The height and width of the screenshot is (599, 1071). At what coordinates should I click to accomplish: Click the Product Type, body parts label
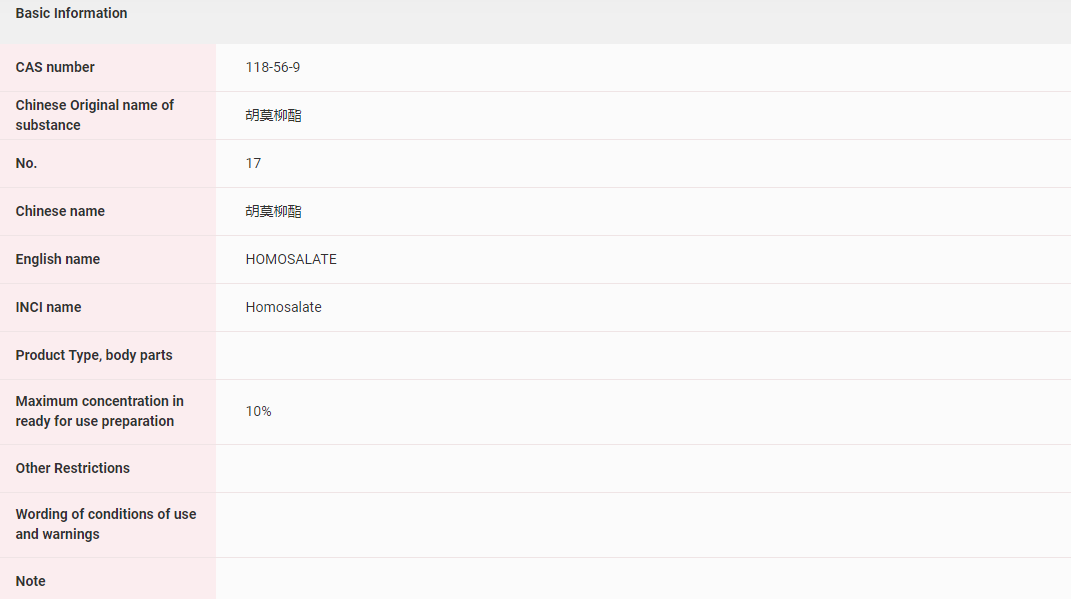(94, 356)
